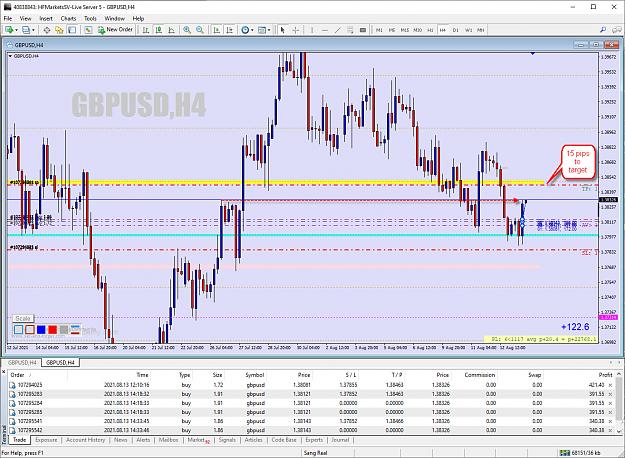The image size is (625, 458).
Task: Click the blue-outlined square swatch
Action: coord(18,330)
